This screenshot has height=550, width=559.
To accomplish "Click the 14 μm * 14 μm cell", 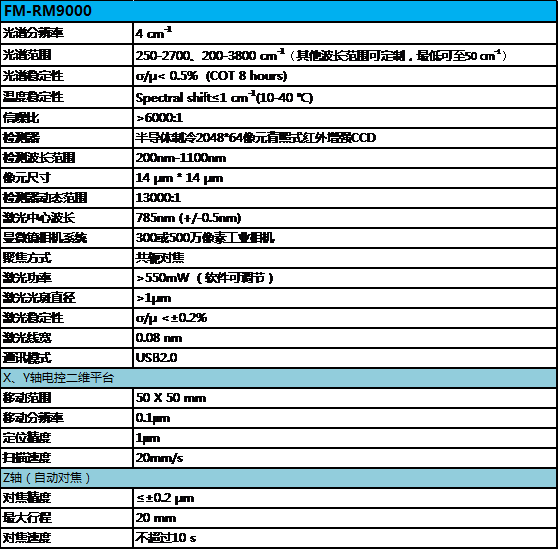I will pos(344,178).
